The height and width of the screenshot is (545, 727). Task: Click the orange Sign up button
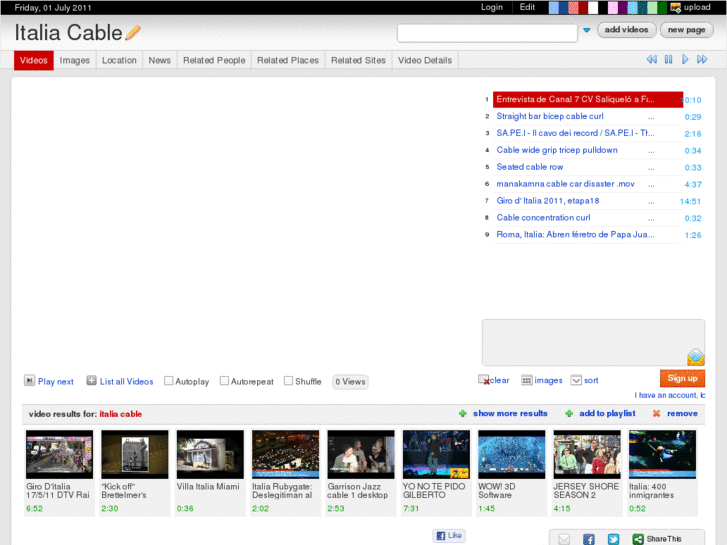click(682, 378)
